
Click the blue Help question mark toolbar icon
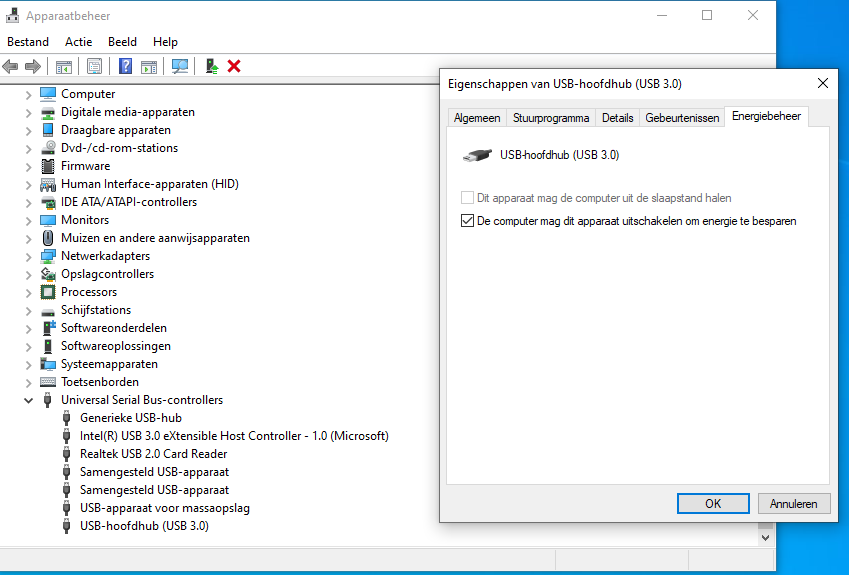(125, 66)
